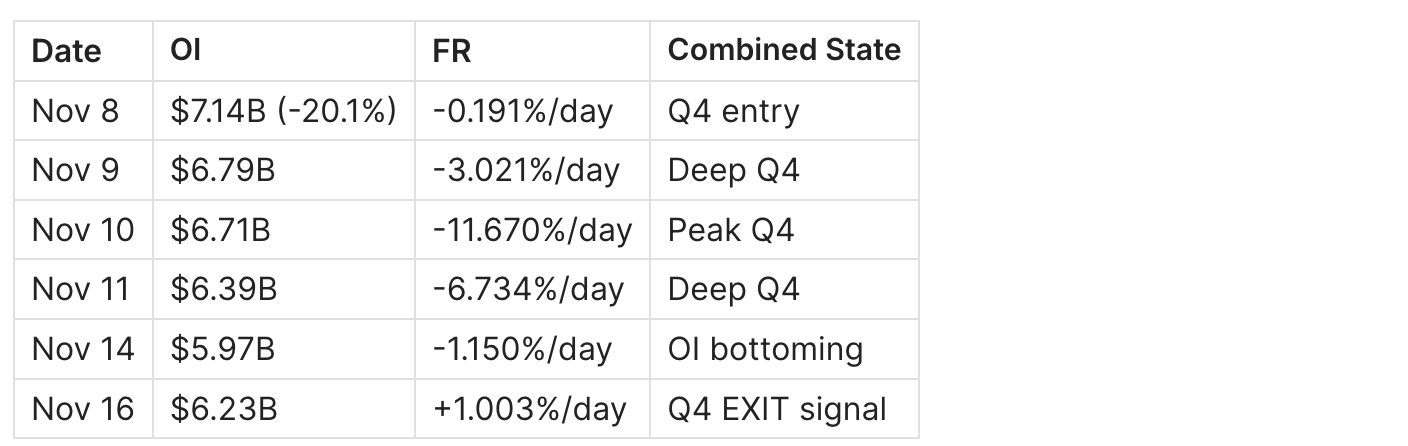Image resolution: width=1408 pixels, height=446 pixels.
Task: Select the +1.003%/day cell
Action: click(530, 409)
